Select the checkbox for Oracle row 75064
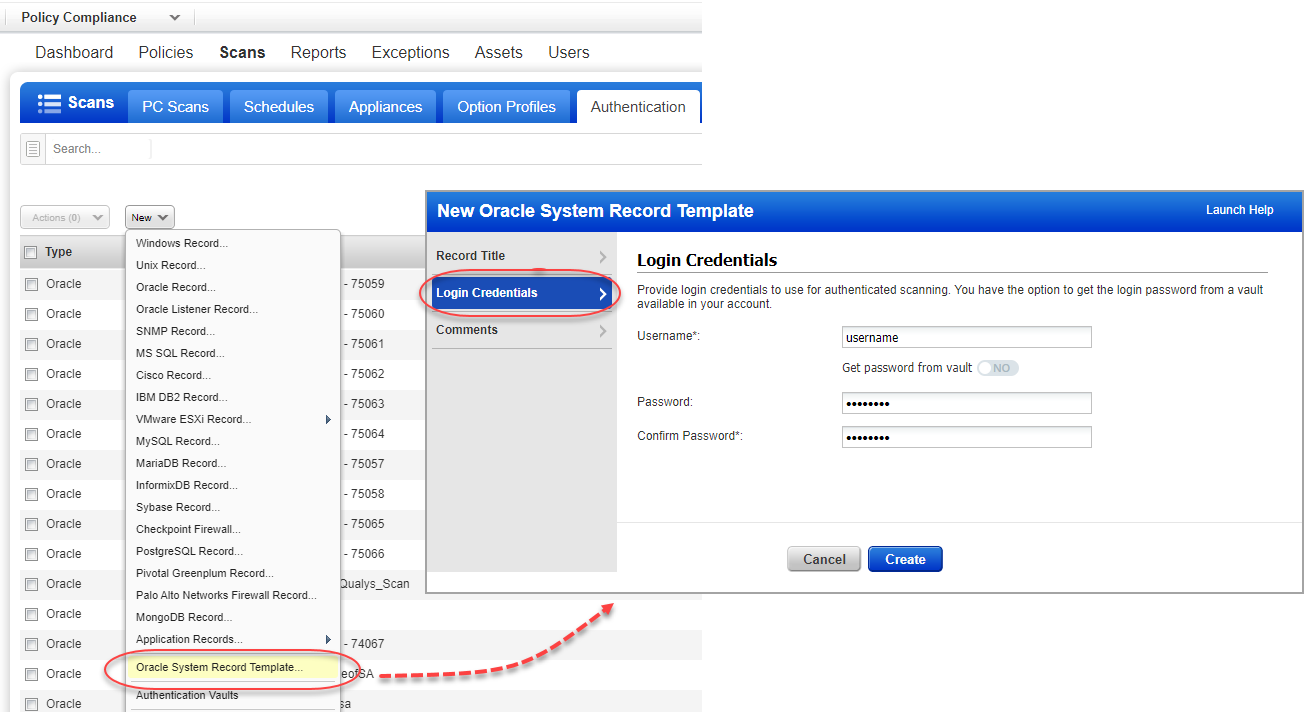Image resolution: width=1304 pixels, height=712 pixels. click(x=31, y=434)
